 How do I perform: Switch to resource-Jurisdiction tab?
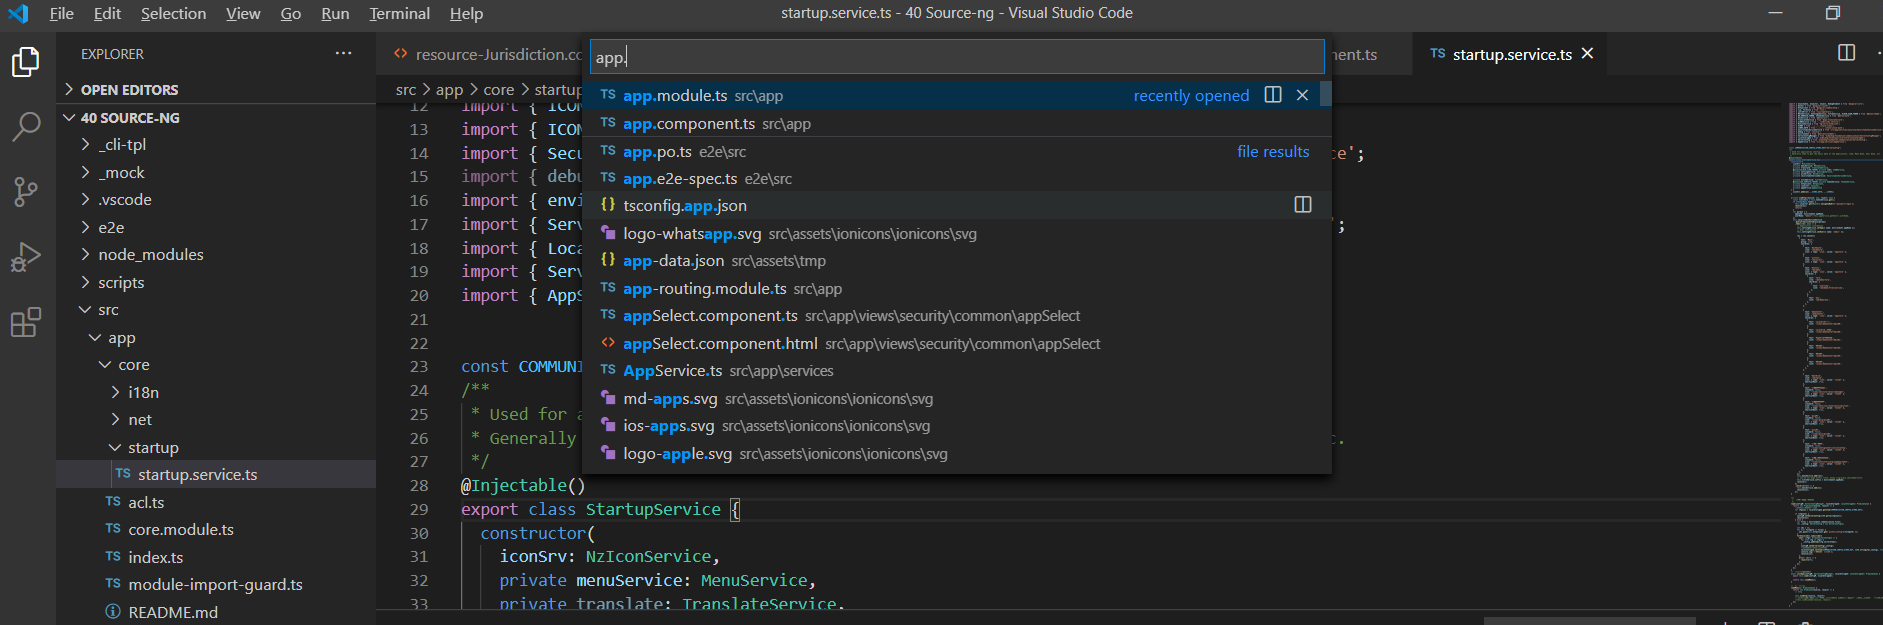coord(490,55)
